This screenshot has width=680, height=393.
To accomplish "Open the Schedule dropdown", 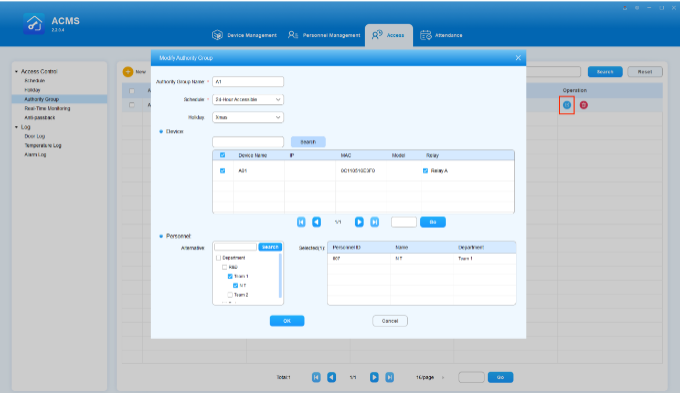I will [x=248, y=99].
